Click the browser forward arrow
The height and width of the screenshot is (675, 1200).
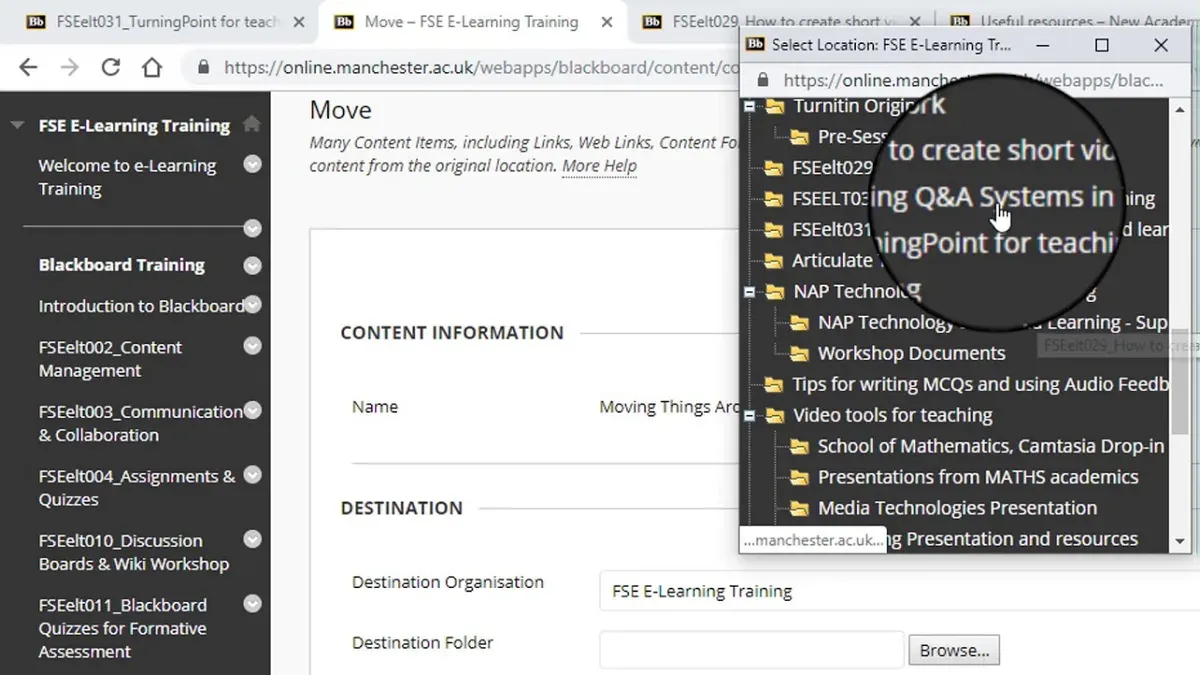(69, 68)
